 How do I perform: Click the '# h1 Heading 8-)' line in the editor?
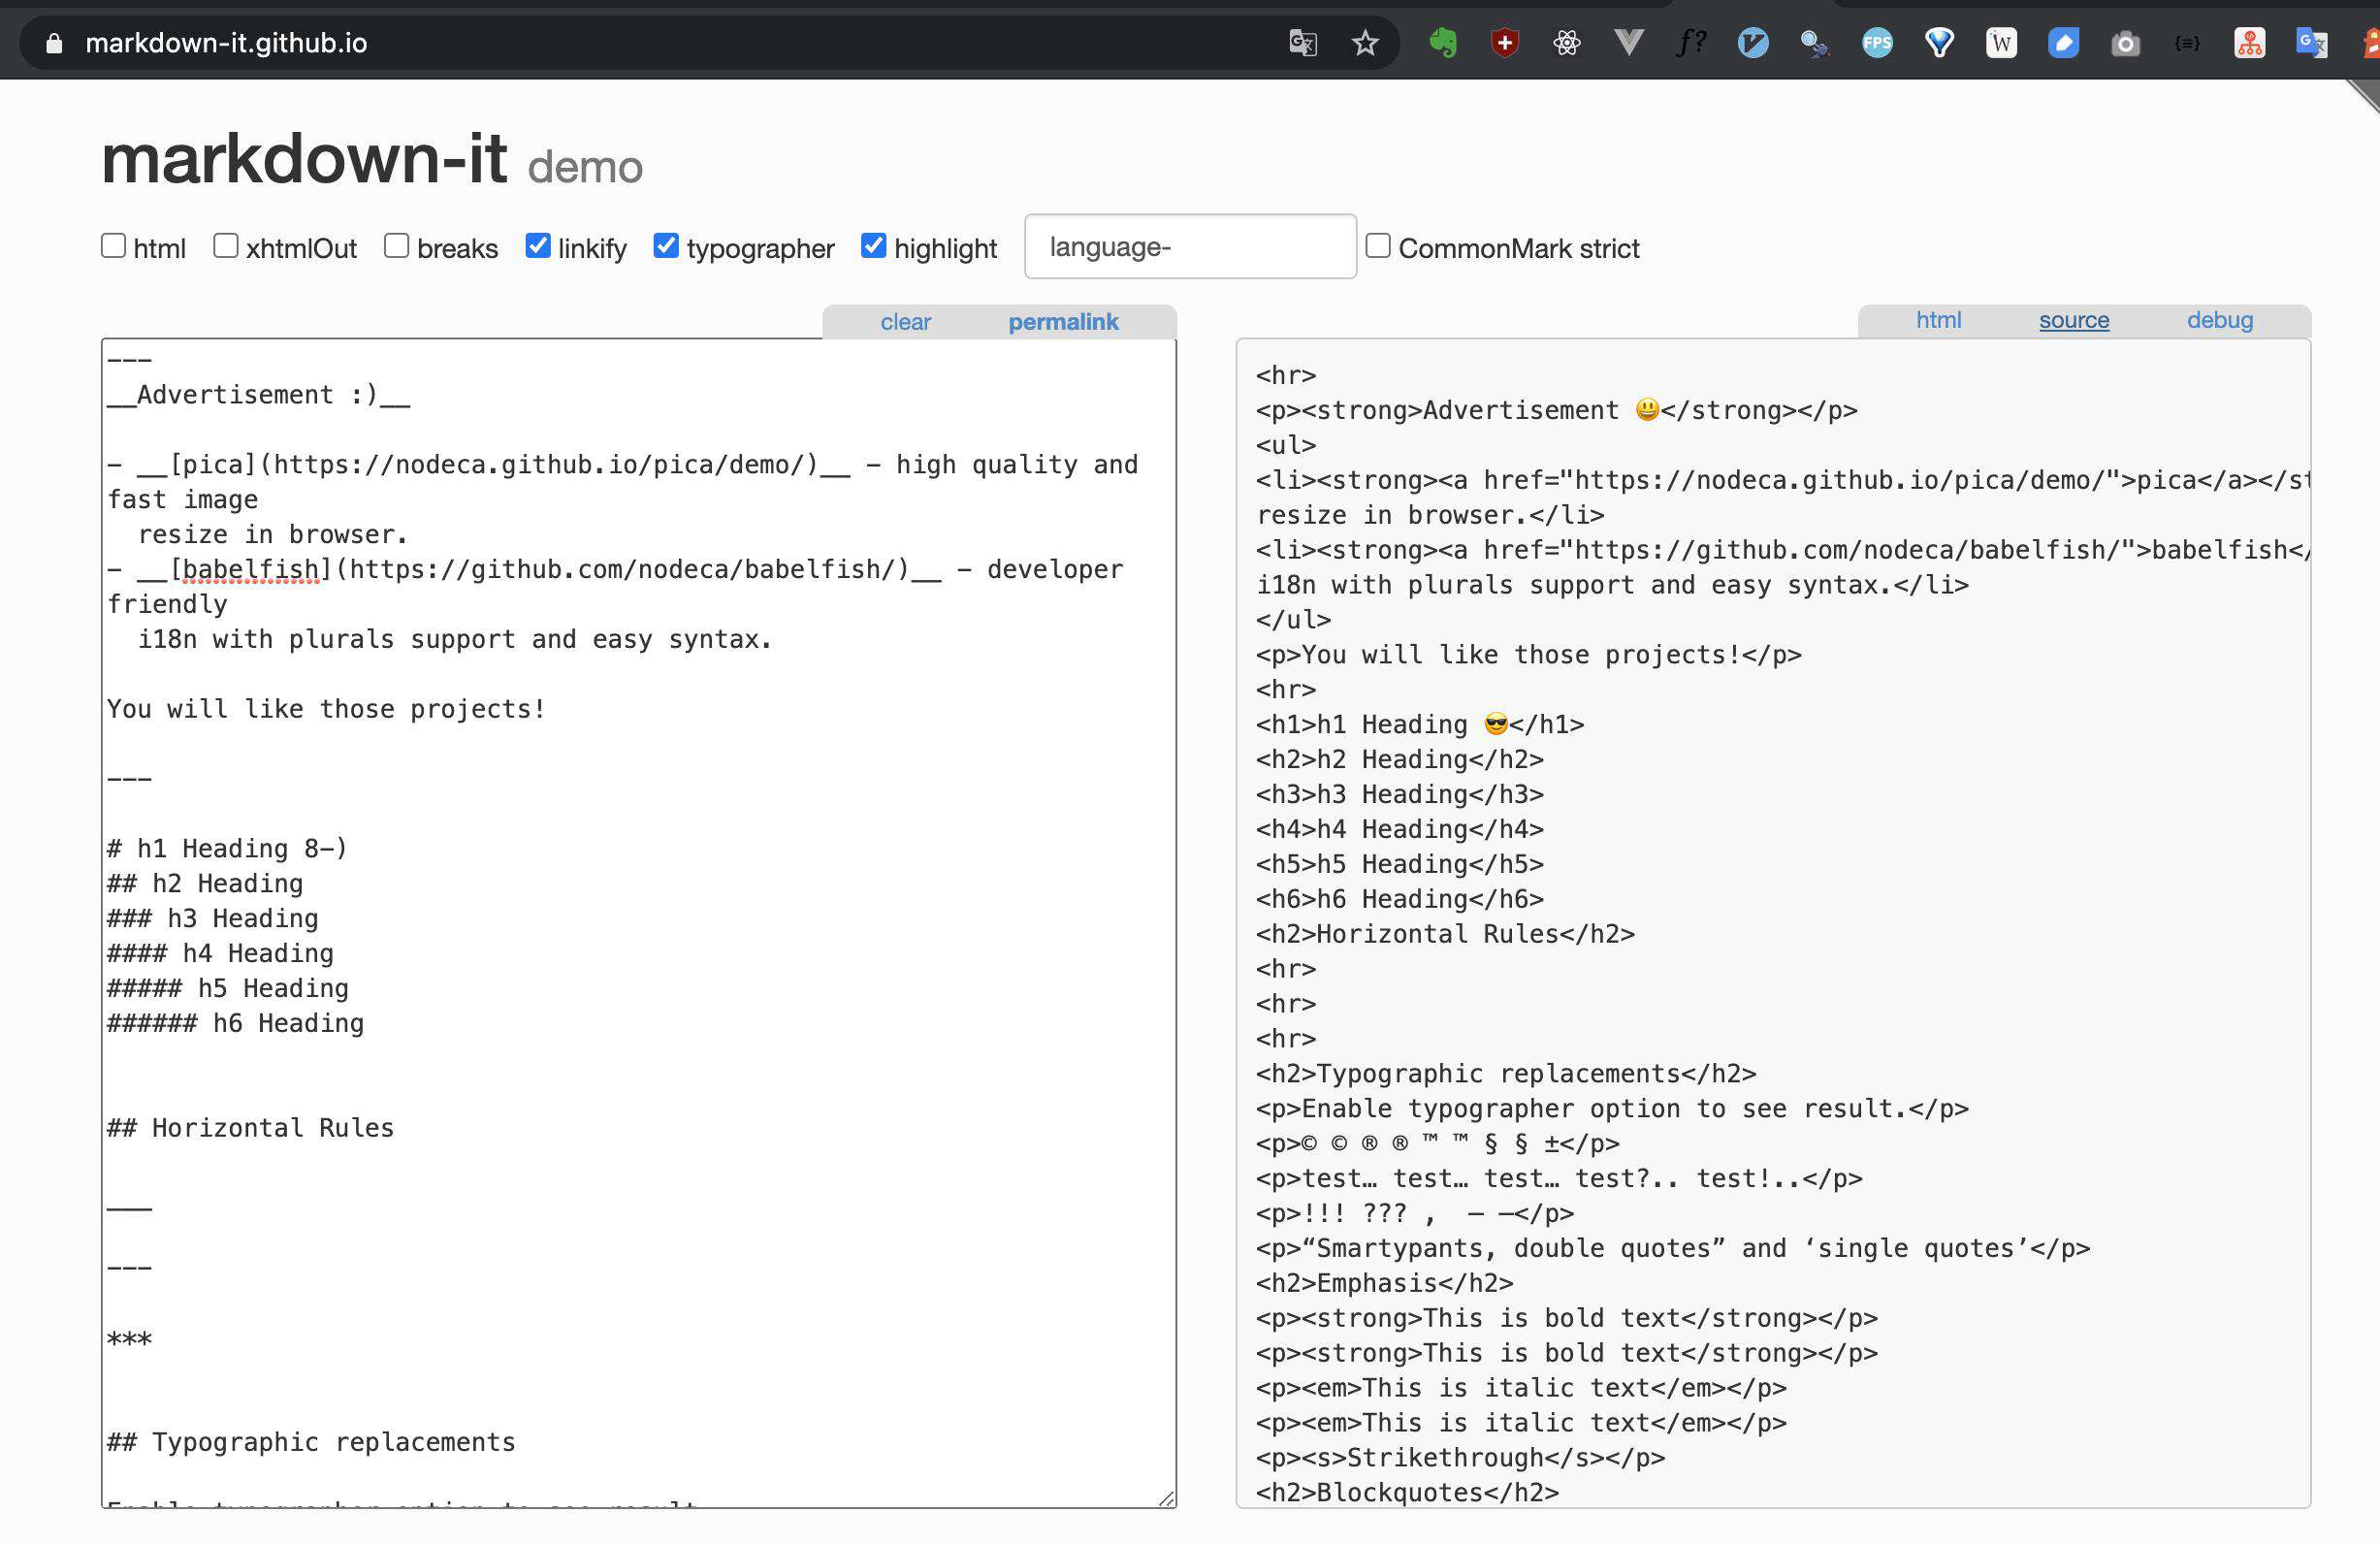(228, 848)
